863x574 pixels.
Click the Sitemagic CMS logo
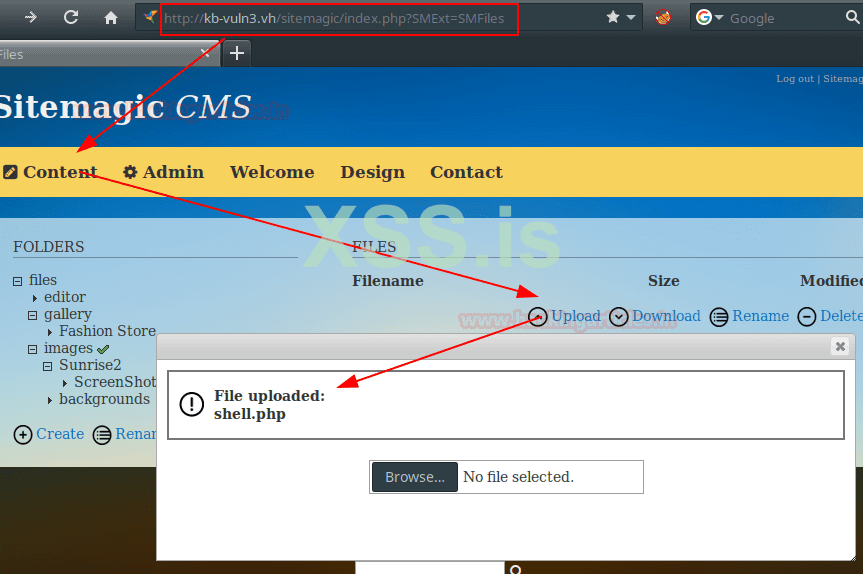tap(125, 106)
